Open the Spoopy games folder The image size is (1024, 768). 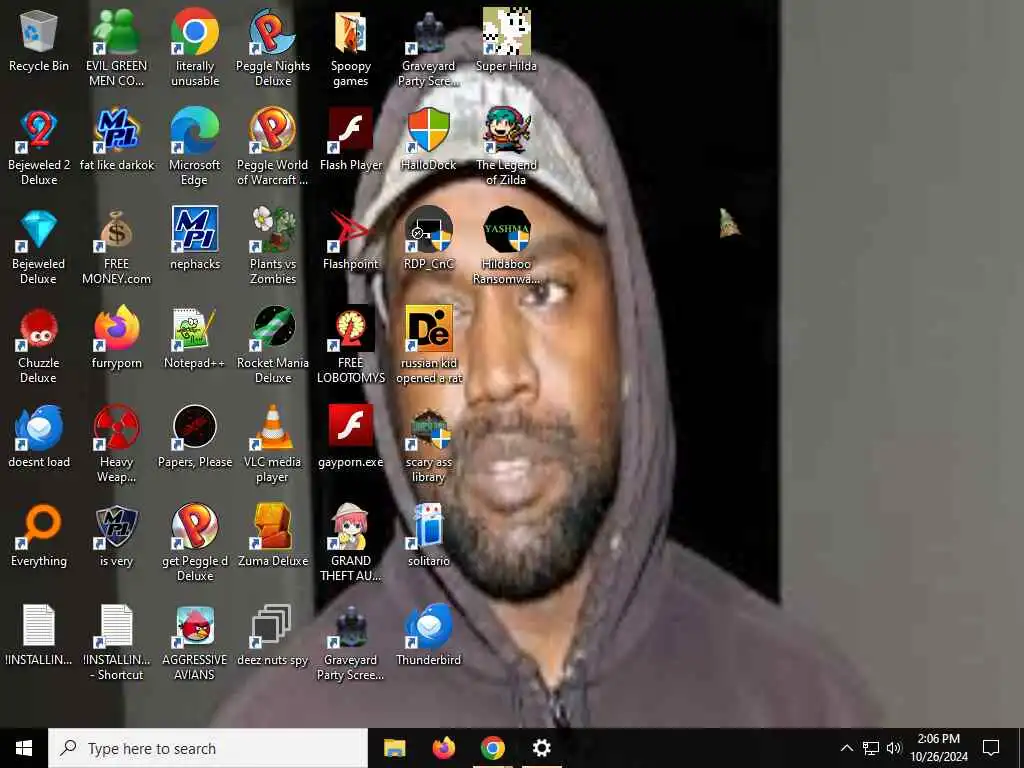[351, 33]
